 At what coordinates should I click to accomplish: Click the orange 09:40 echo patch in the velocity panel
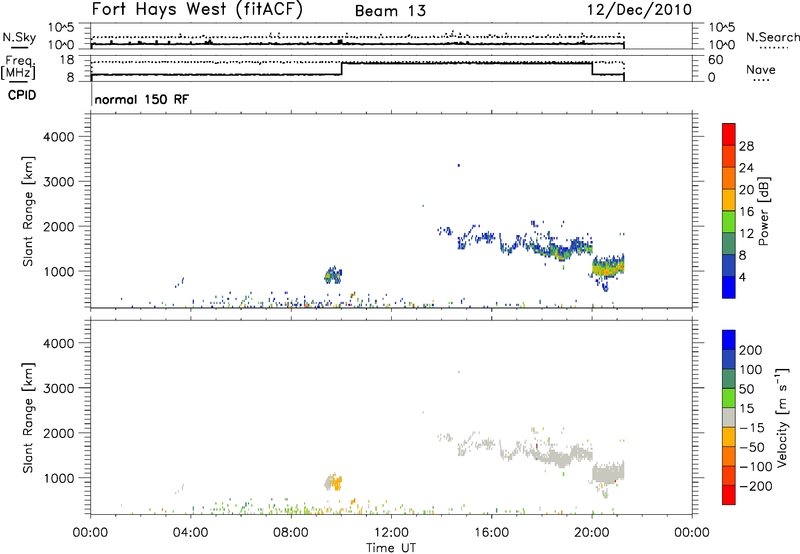coord(335,482)
